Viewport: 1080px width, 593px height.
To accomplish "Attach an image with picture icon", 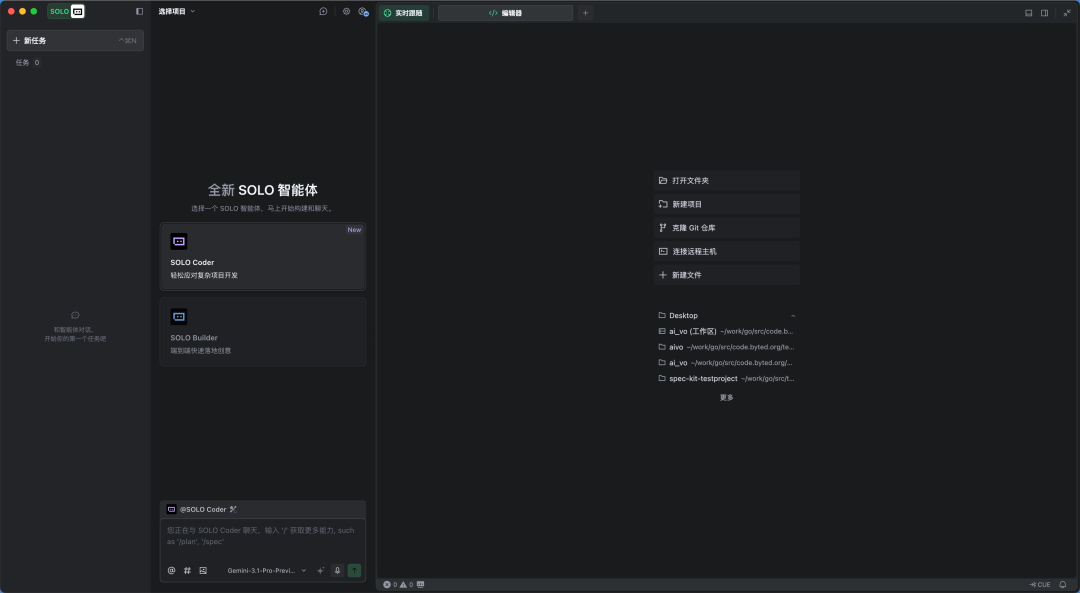I will (x=203, y=570).
